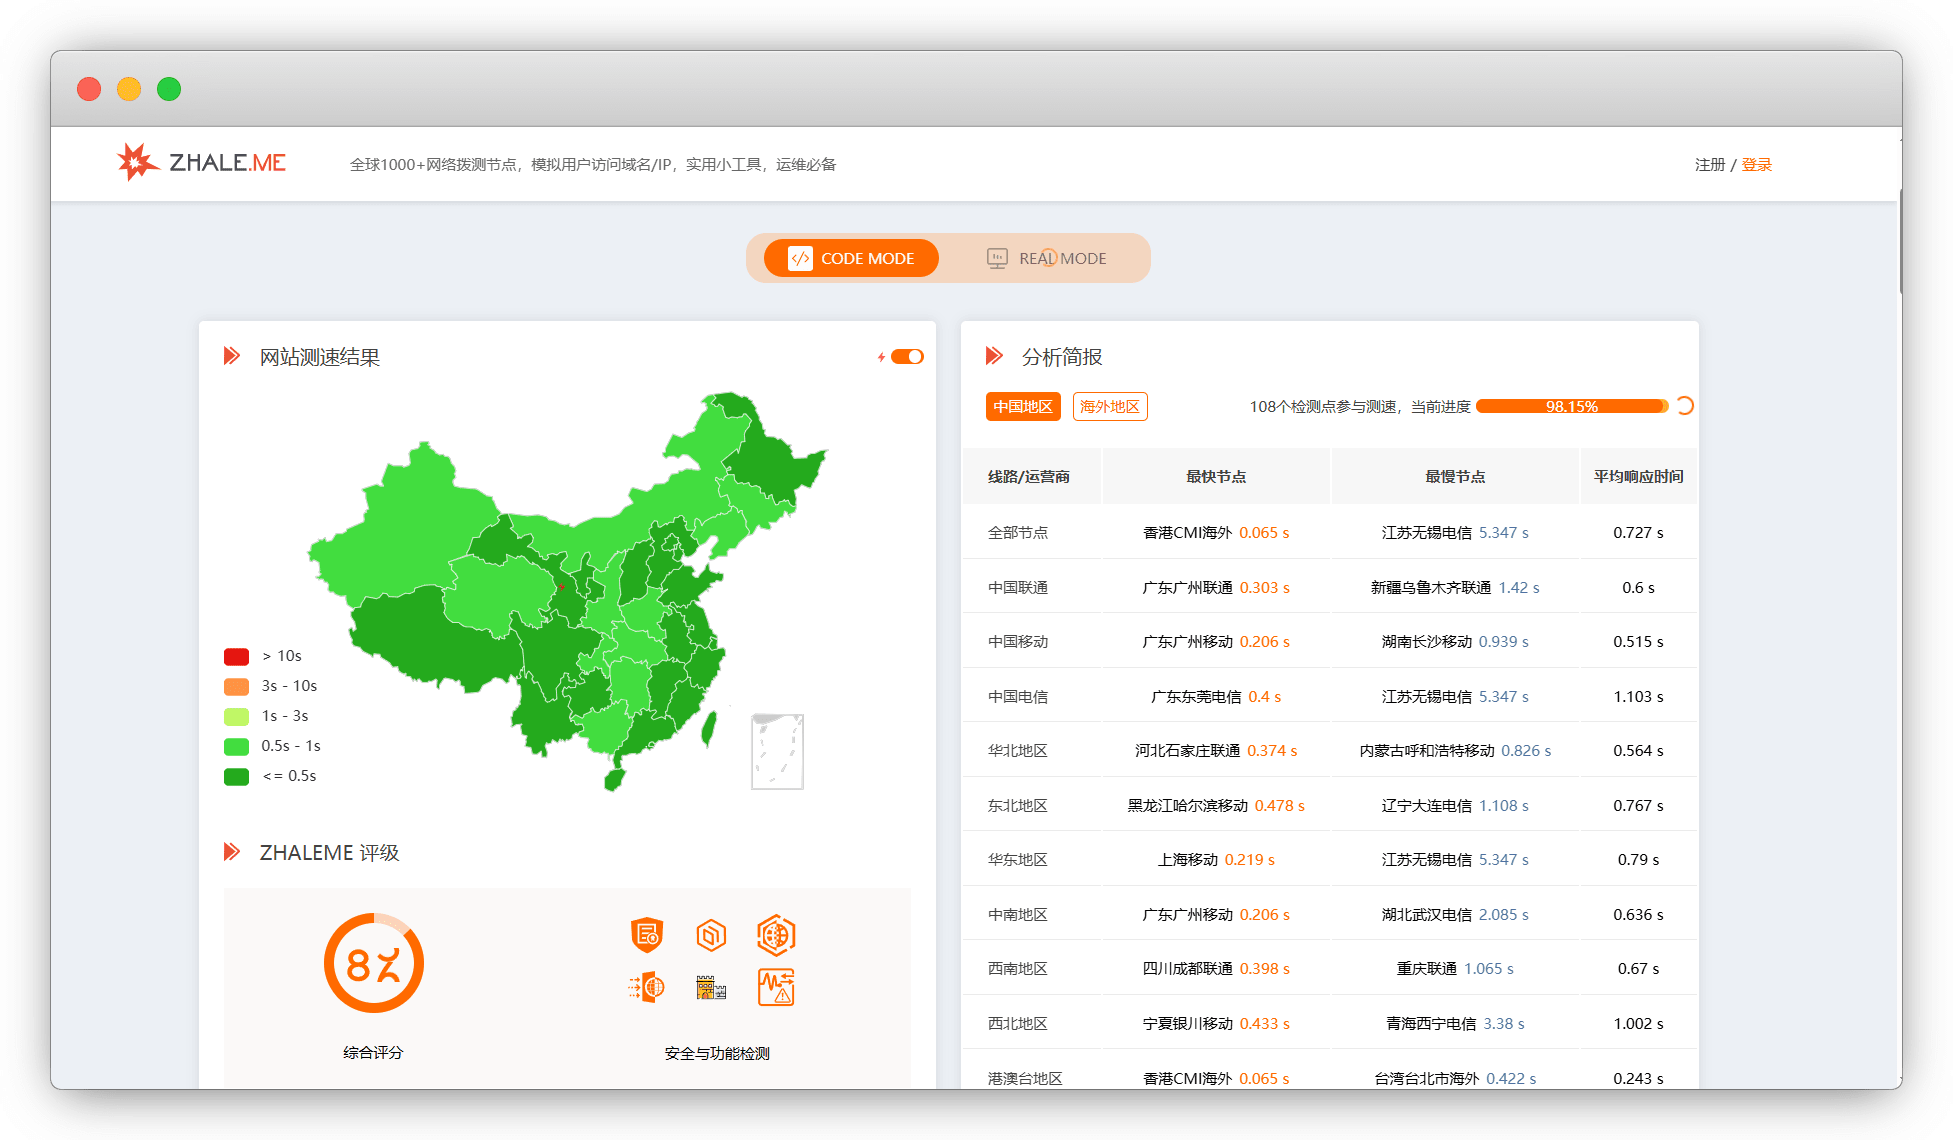Image resolution: width=1953 pixels, height=1140 pixels.
Task: Click the 98.15% progress bar
Action: pyautogui.click(x=1570, y=406)
